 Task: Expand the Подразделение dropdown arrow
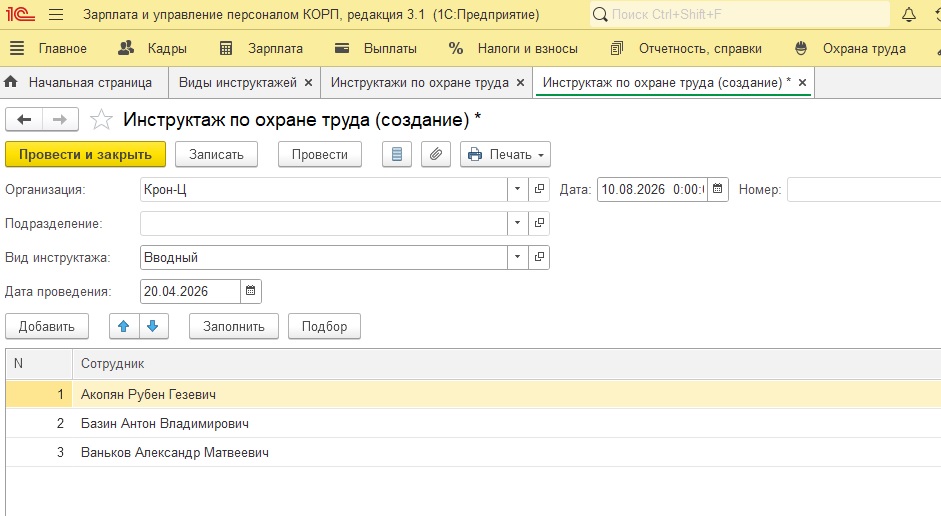517,223
